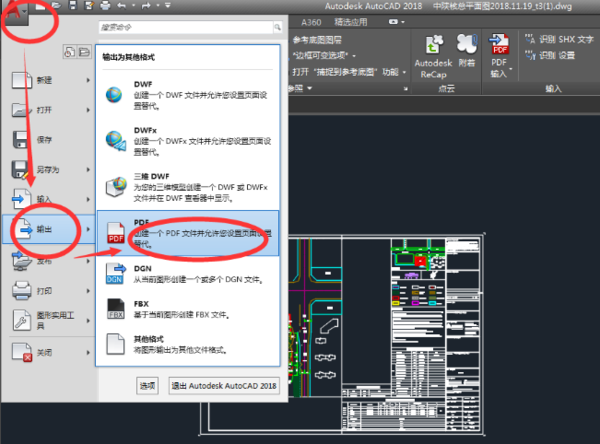Open the Undo history dropdown arrow
Screen dimensions: 600x444
point(134,5)
